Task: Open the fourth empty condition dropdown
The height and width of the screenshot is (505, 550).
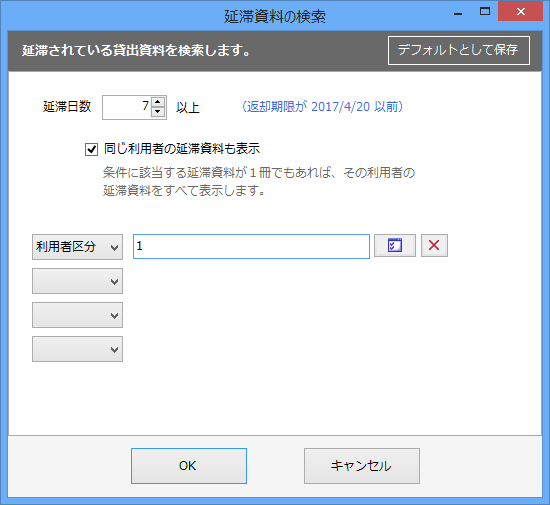Action: (78, 349)
